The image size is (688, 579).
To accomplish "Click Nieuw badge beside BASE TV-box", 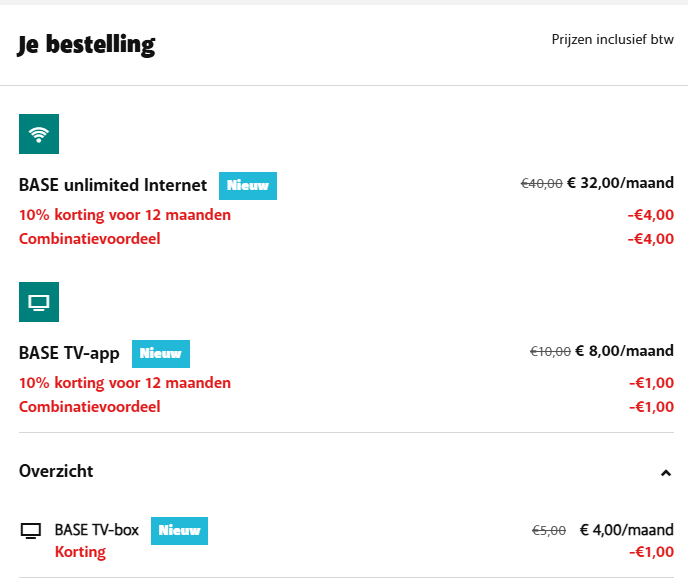I will 179,530.
